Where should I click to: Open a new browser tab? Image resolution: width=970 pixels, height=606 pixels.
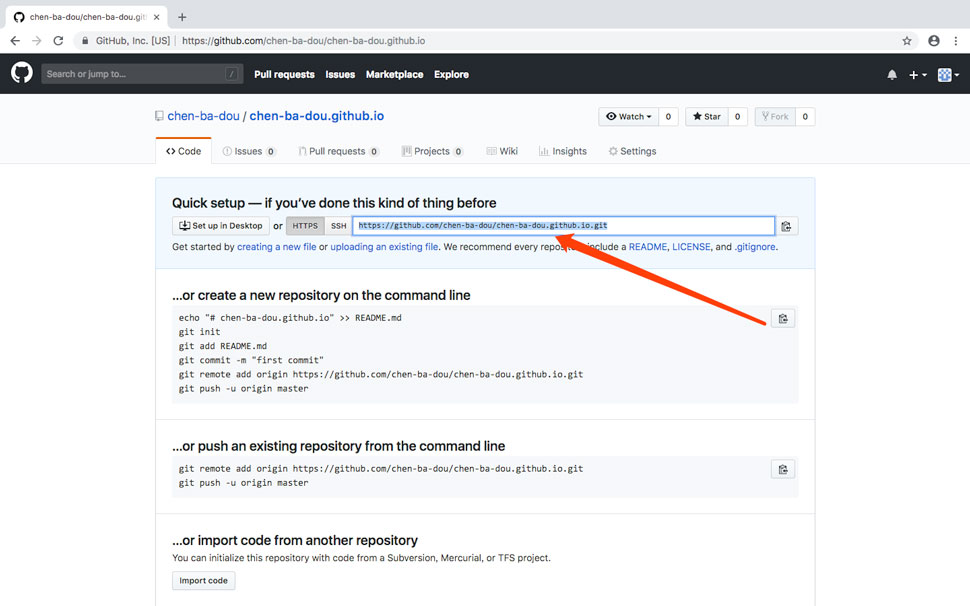click(x=182, y=17)
